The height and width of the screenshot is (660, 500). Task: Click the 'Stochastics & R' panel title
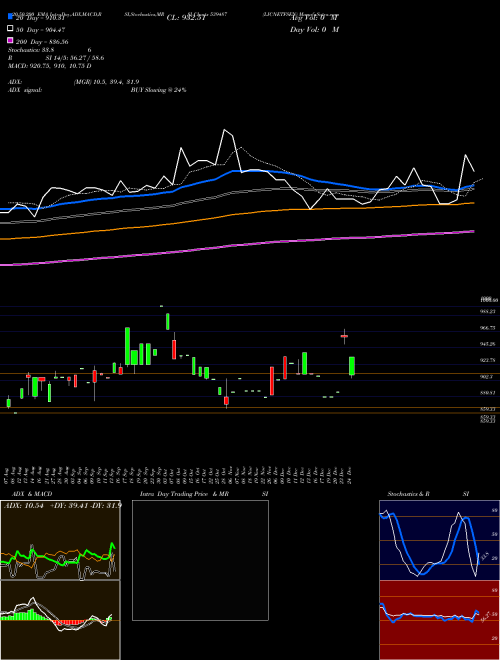tap(408, 494)
